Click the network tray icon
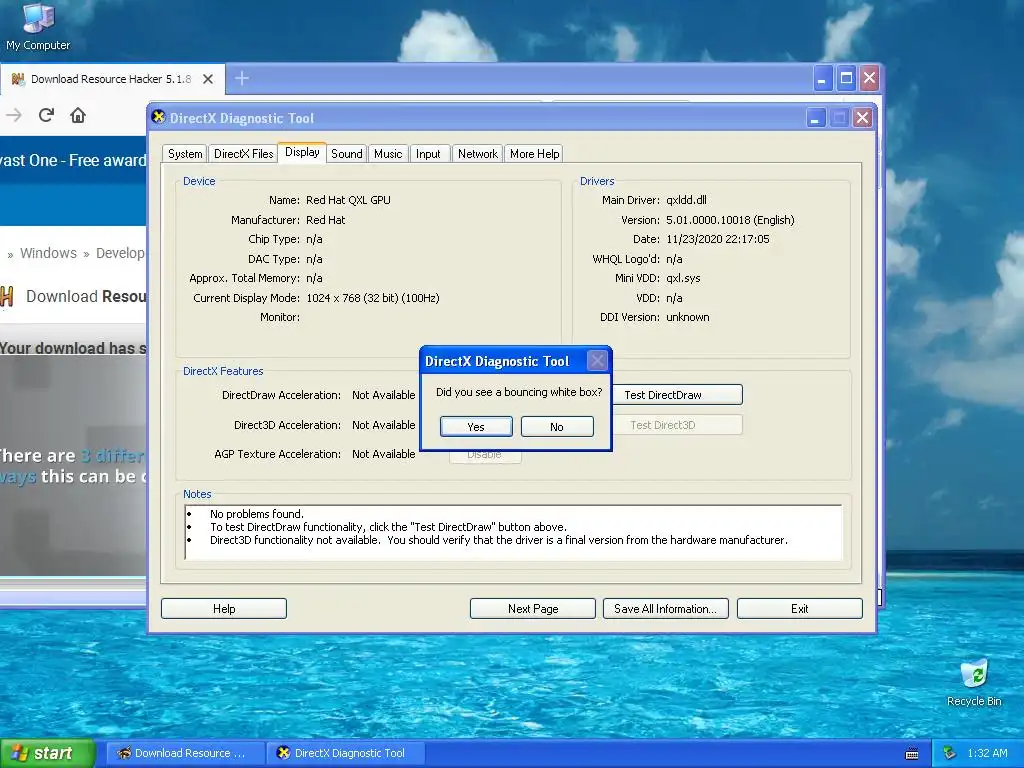The height and width of the screenshot is (768, 1024). point(950,753)
